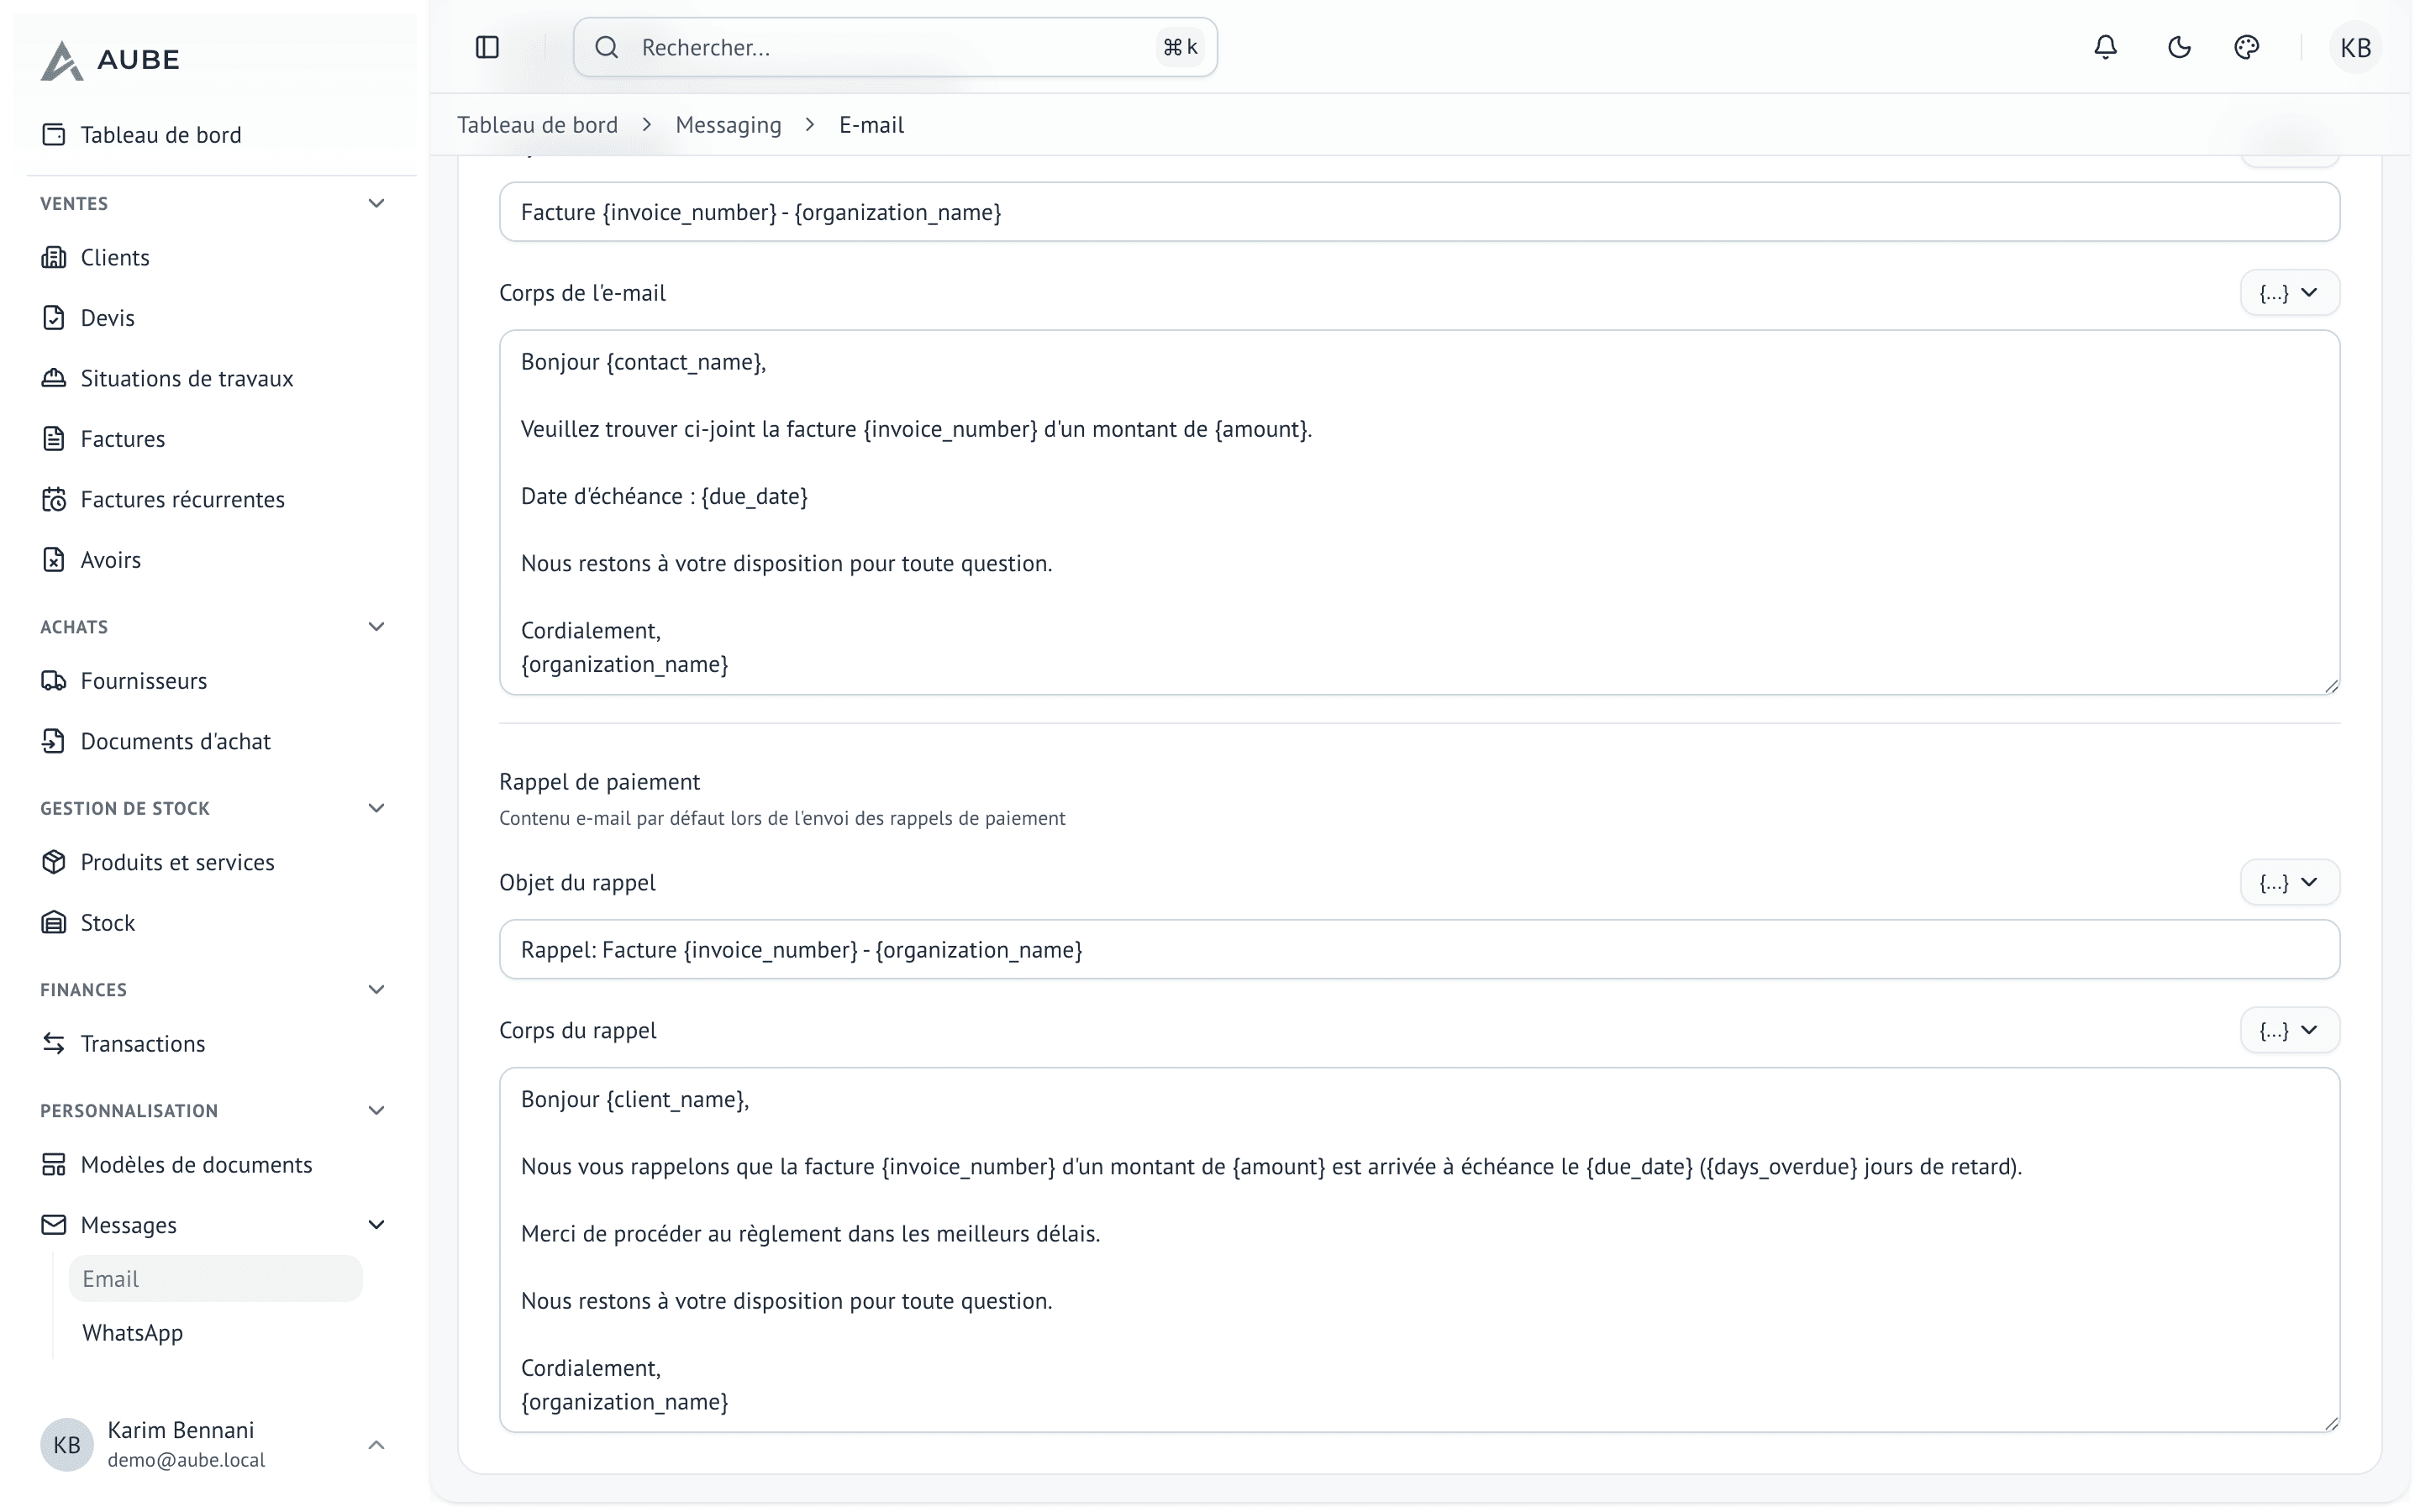
Task: Click the Factures récurrentes calendar icon
Action: [x=54, y=499]
